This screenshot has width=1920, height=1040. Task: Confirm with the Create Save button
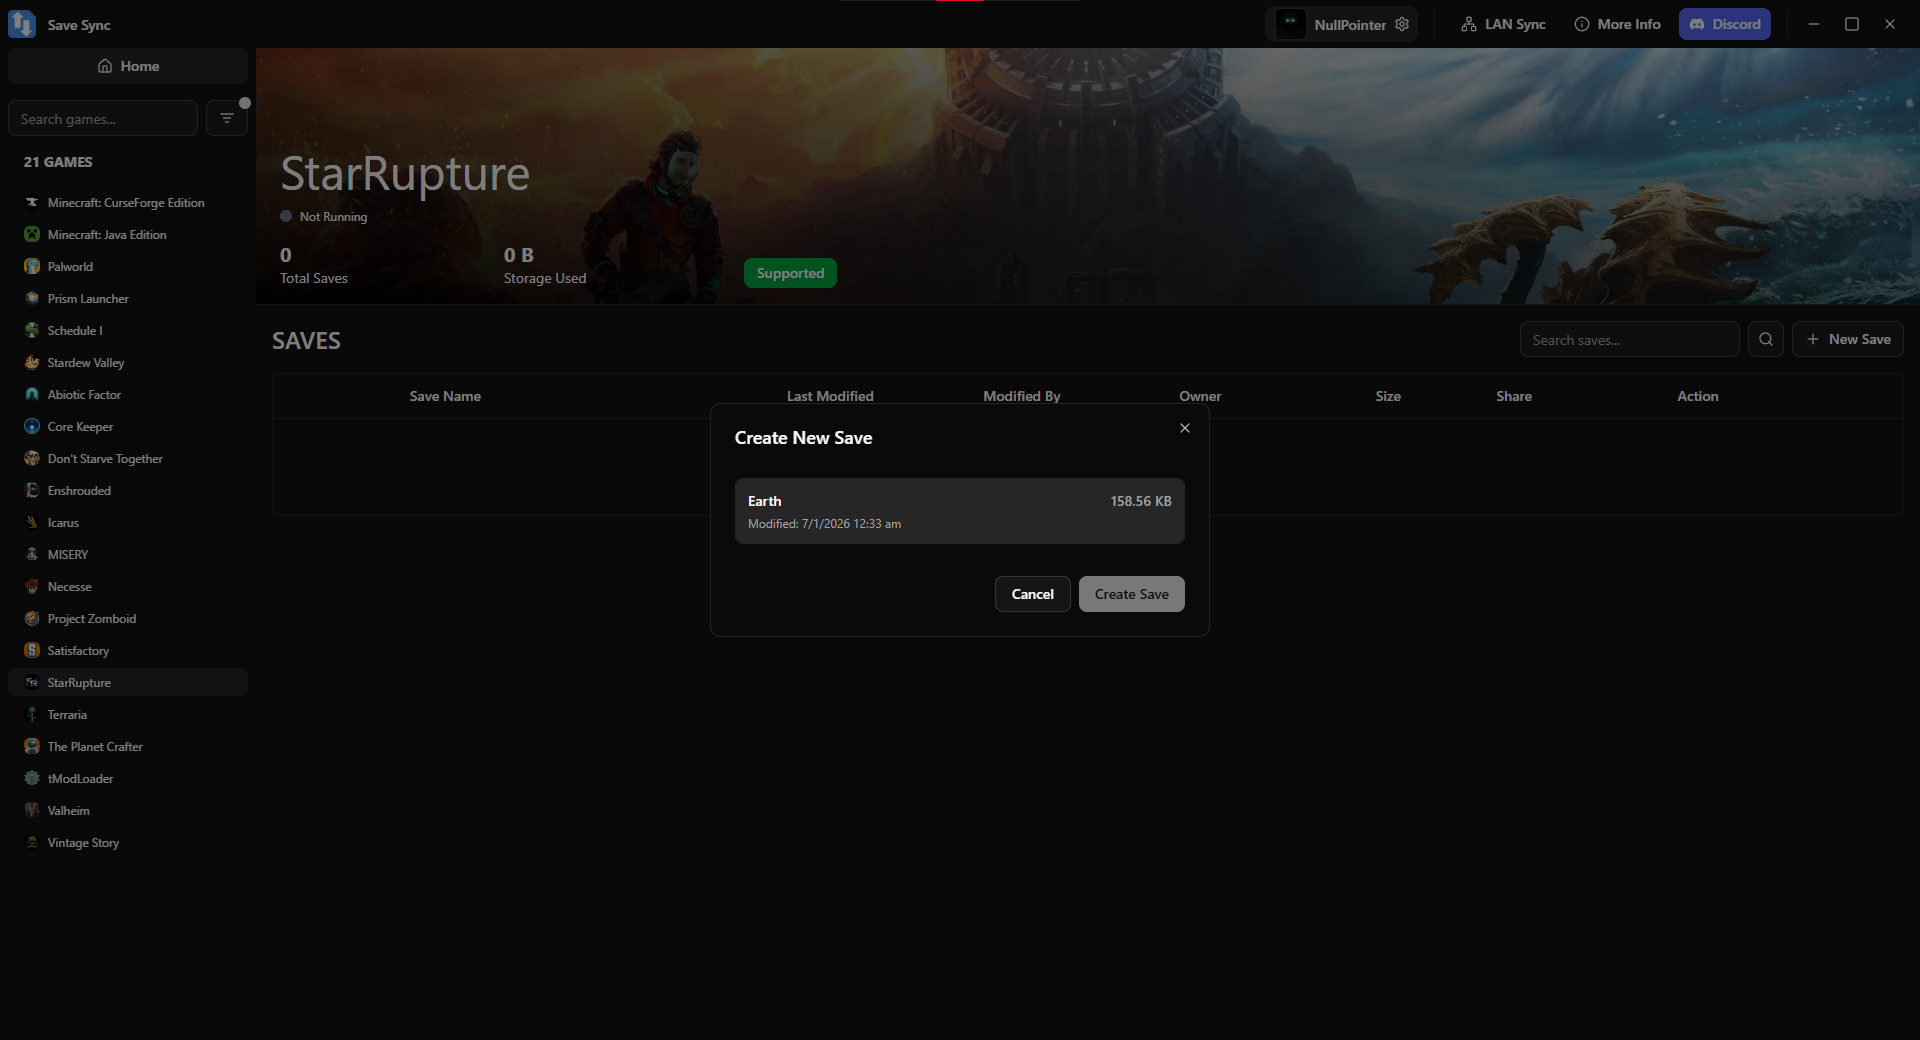coord(1132,594)
